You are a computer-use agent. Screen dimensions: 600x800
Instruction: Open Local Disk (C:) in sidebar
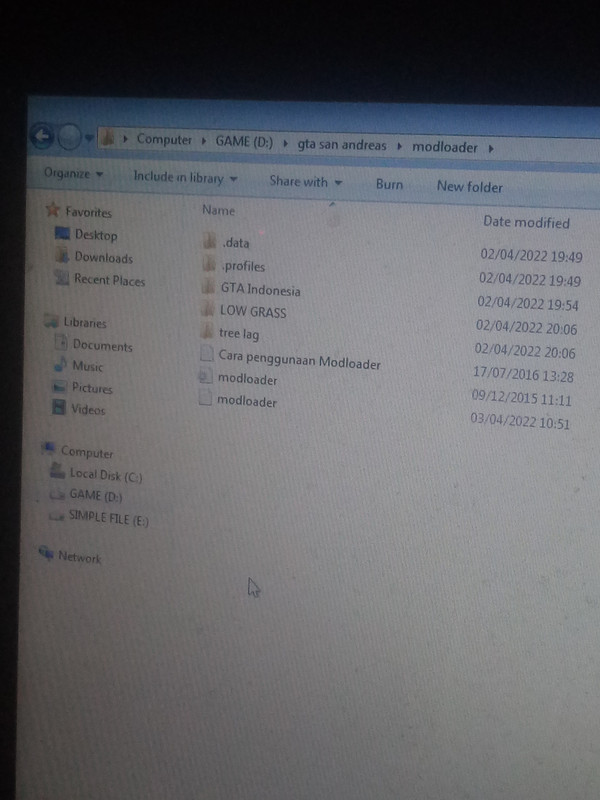(106, 475)
